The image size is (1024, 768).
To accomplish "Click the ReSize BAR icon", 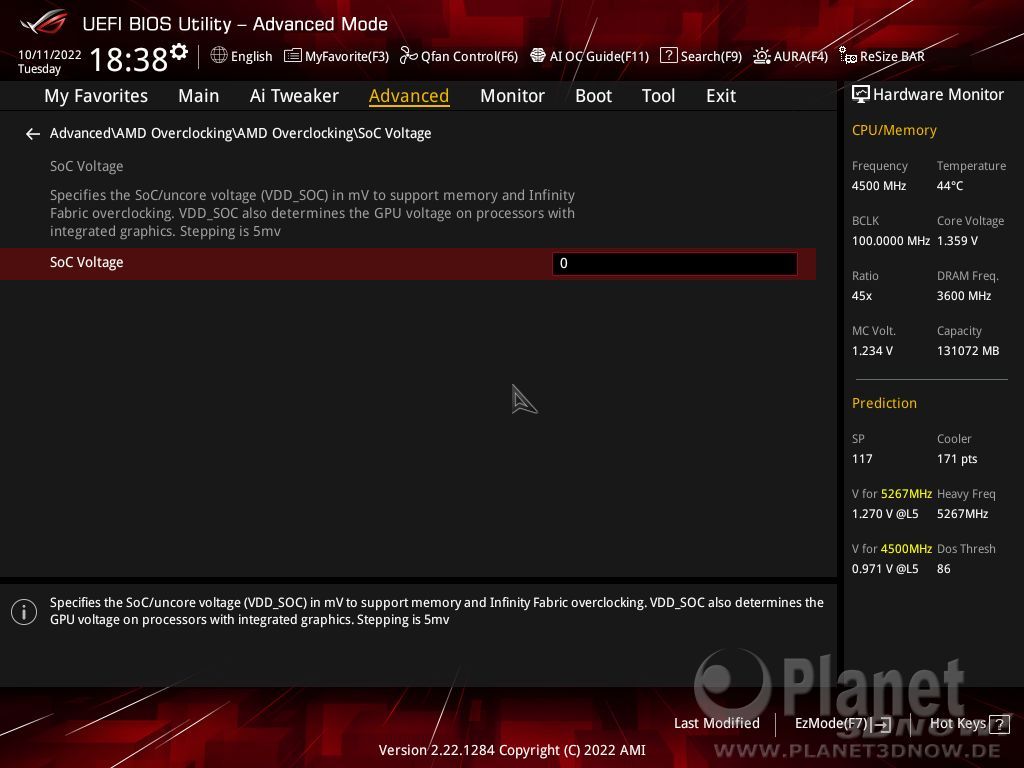I will click(848, 56).
